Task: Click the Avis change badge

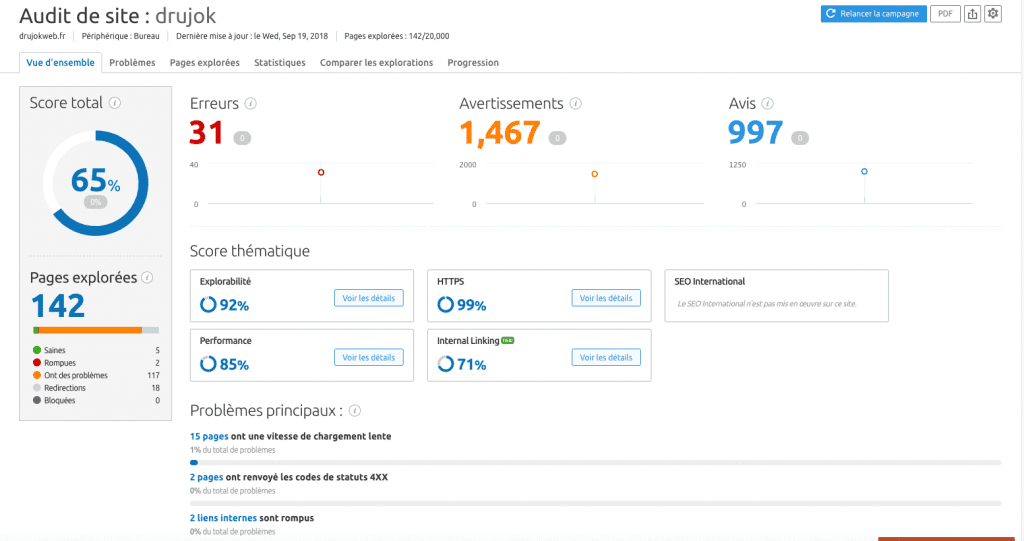Action: pos(800,138)
